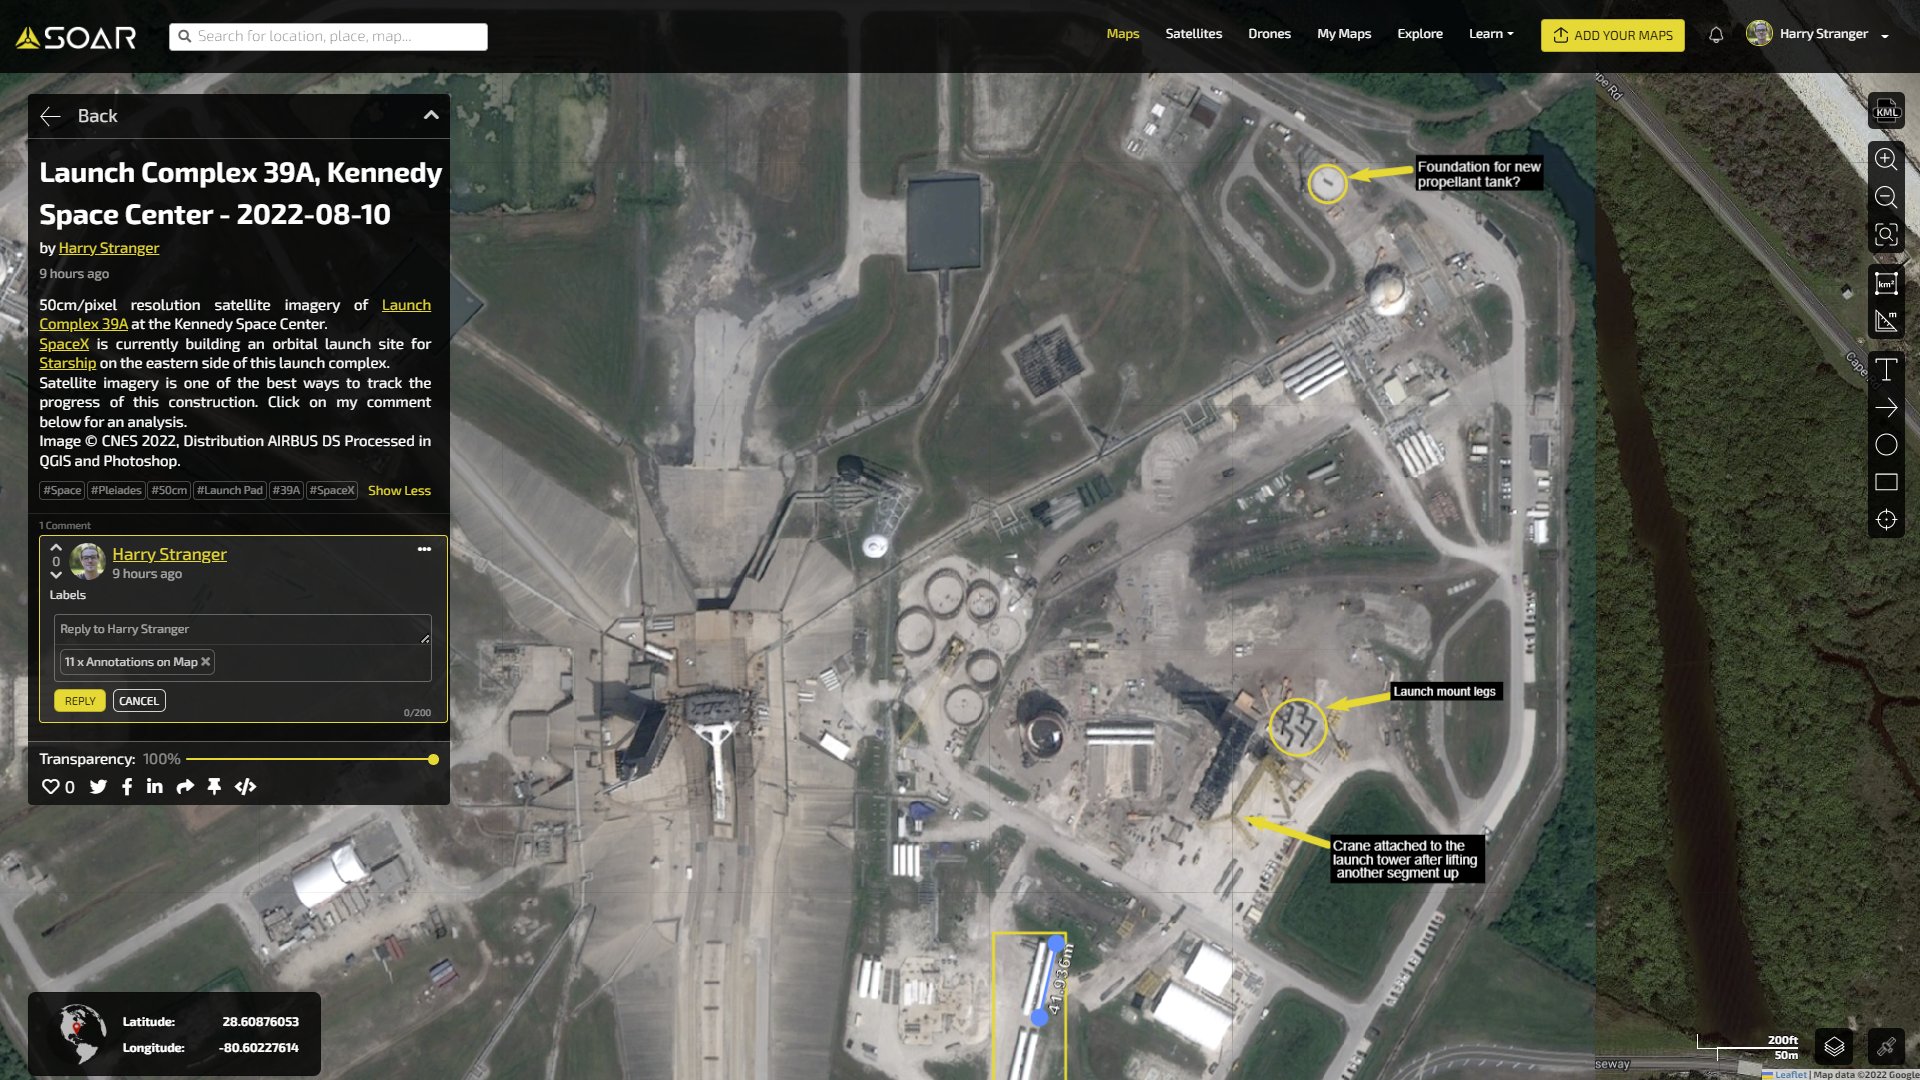
Task: Remove the 11 x Annotations on Map tag
Action: click(206, 662)
